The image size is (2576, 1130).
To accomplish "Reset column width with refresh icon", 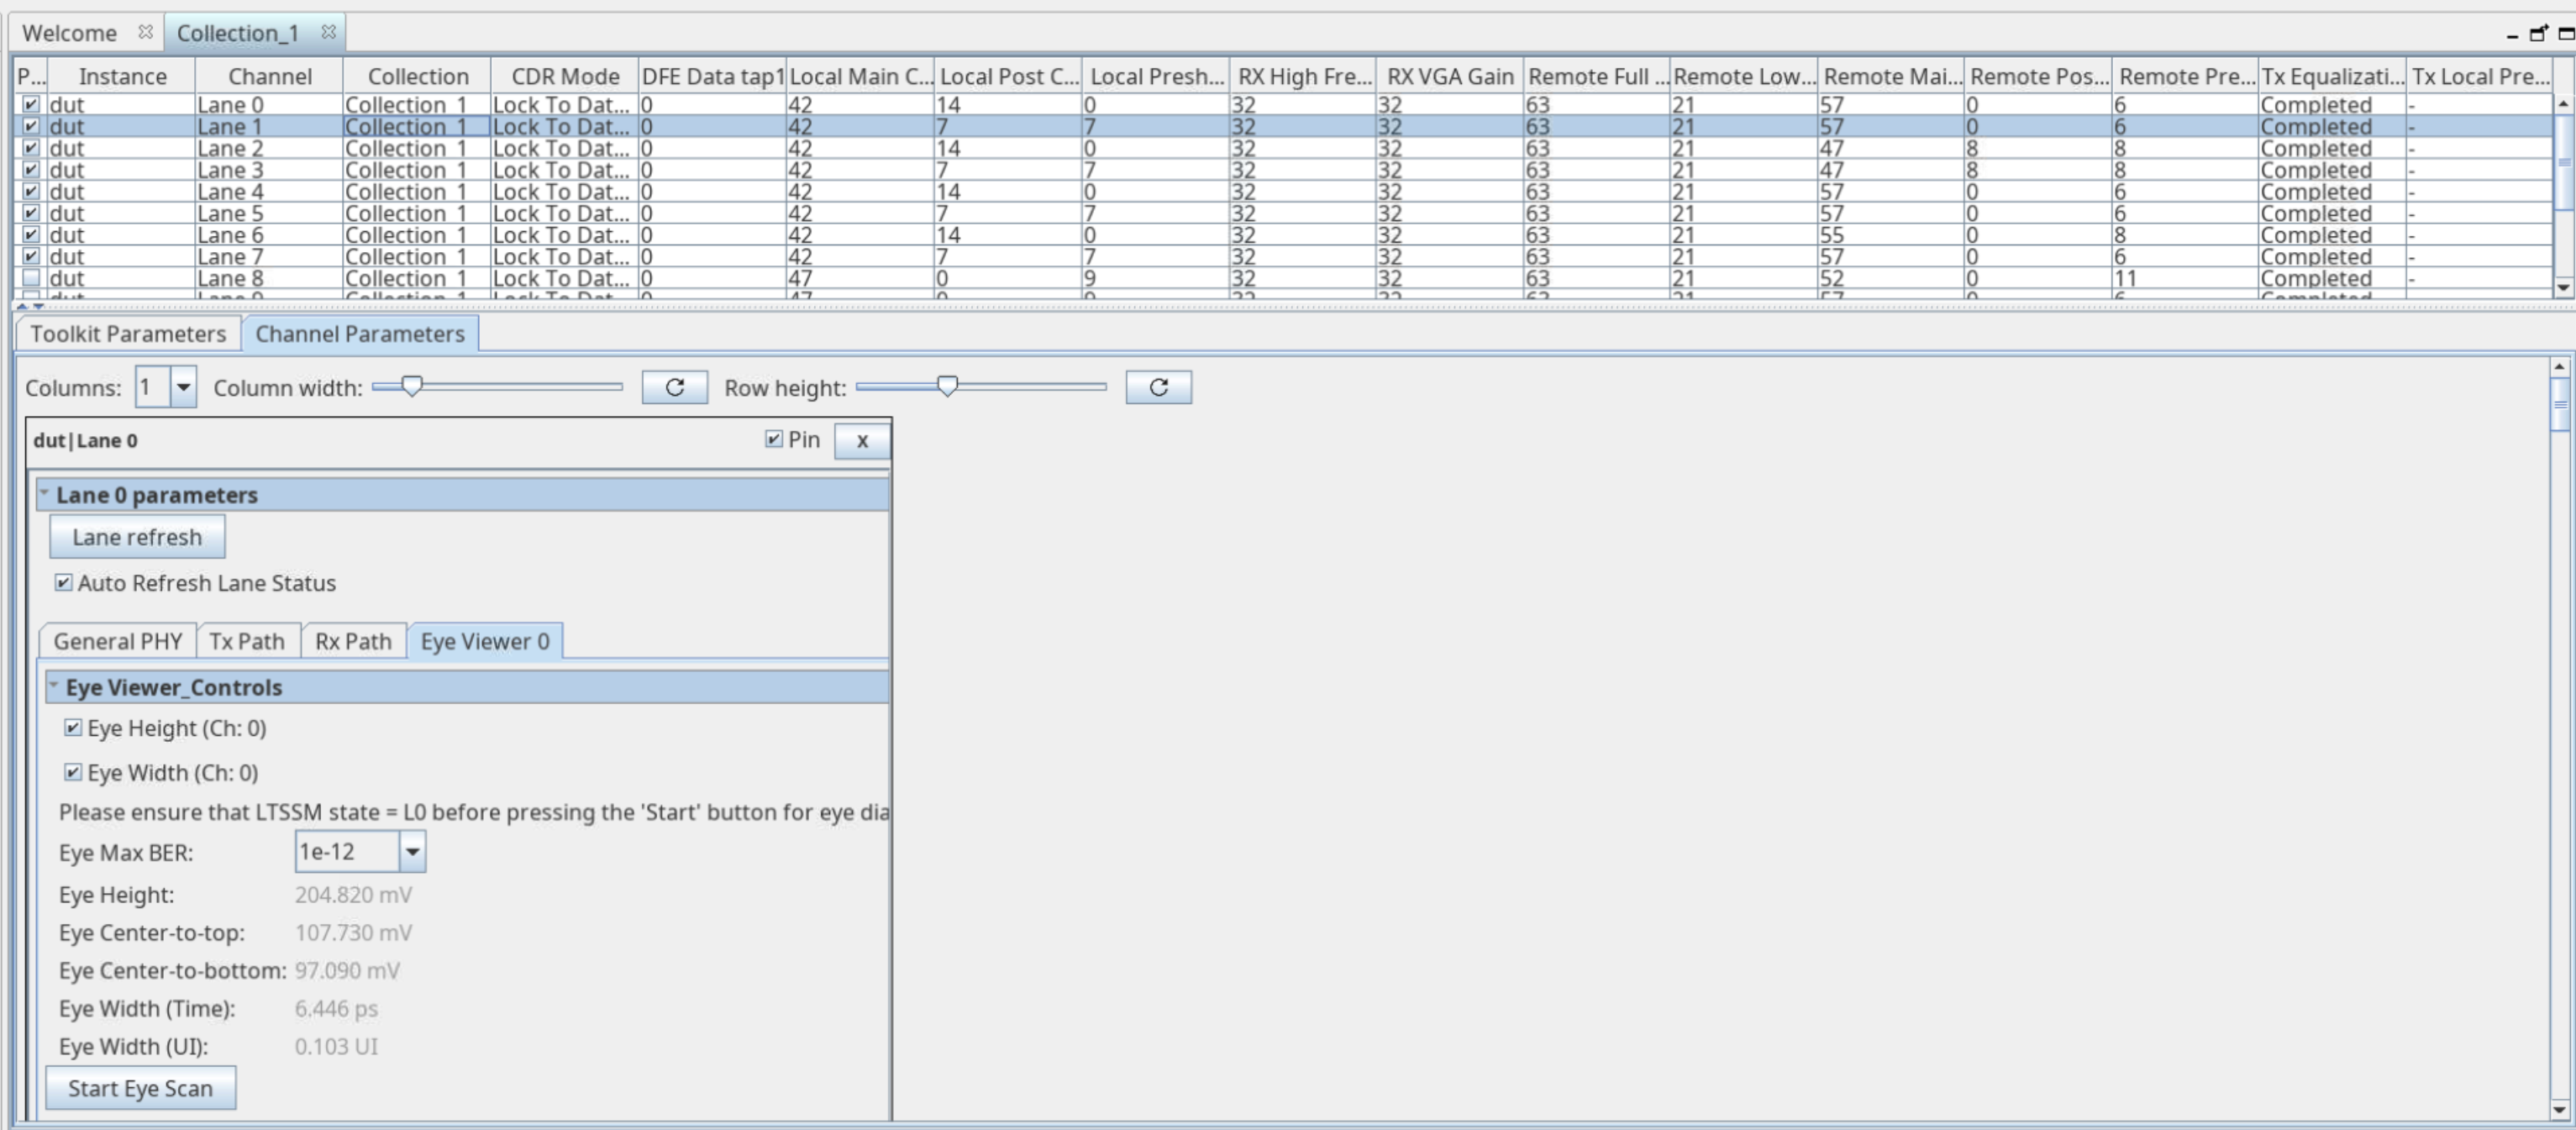I will point(674,387).
